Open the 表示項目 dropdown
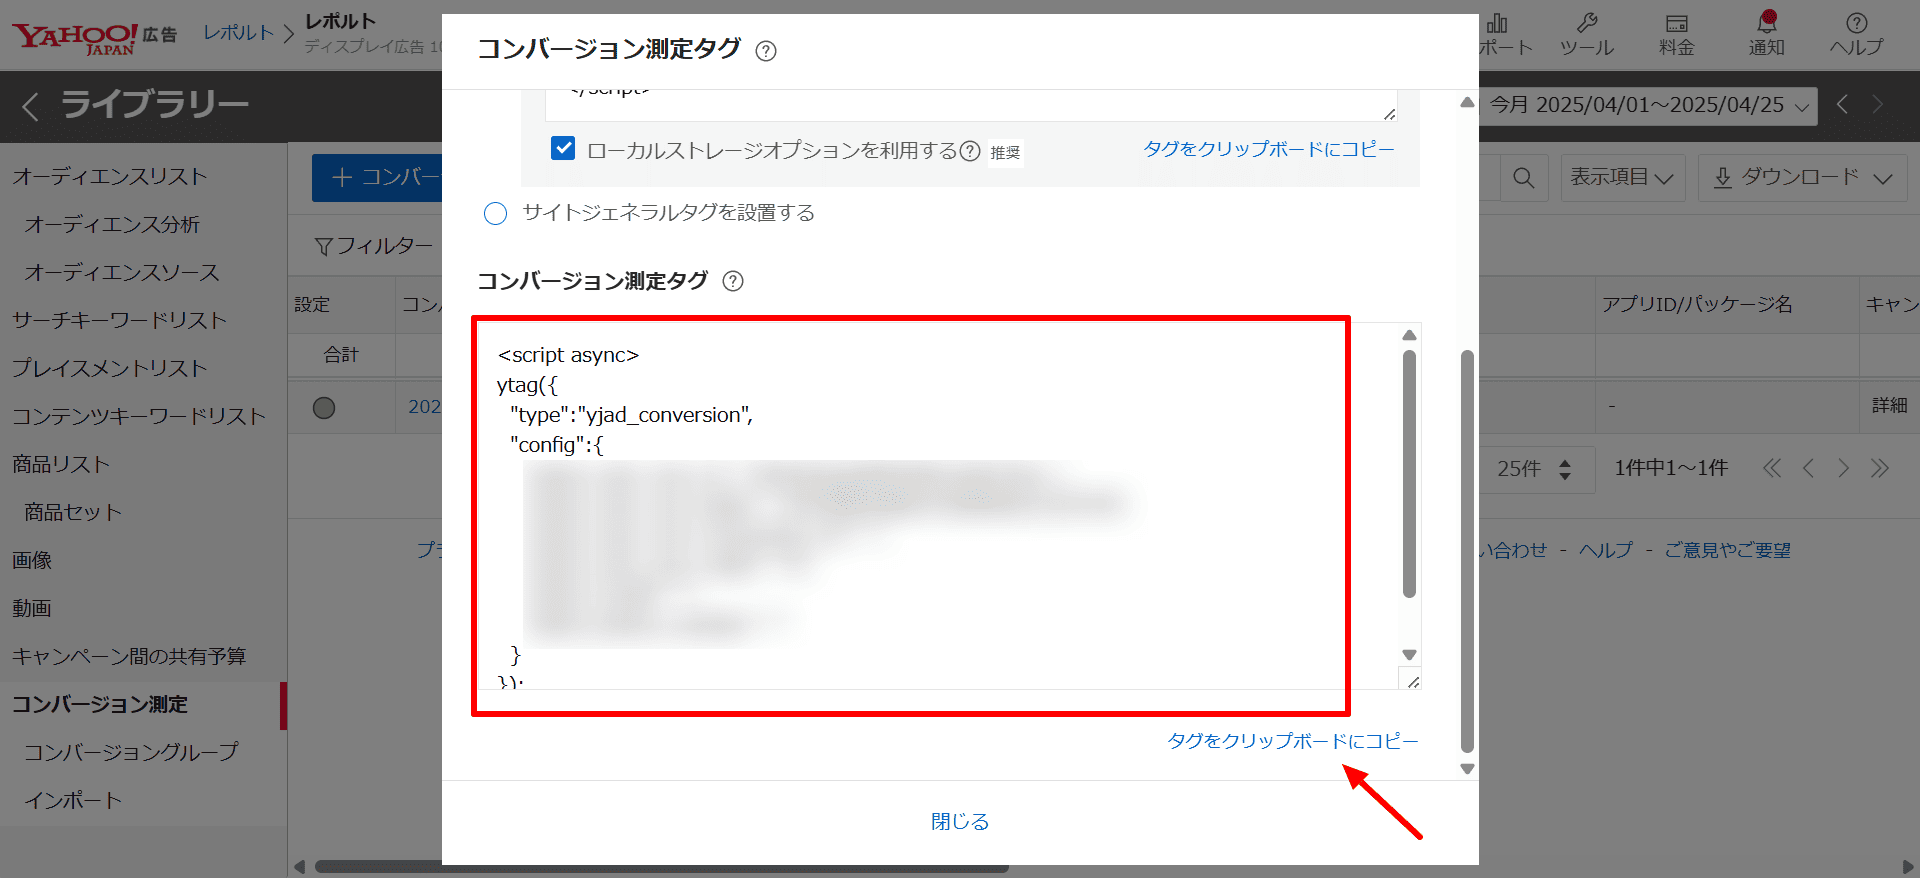This screenshot has height=878, width=1920. [1622, 178]
